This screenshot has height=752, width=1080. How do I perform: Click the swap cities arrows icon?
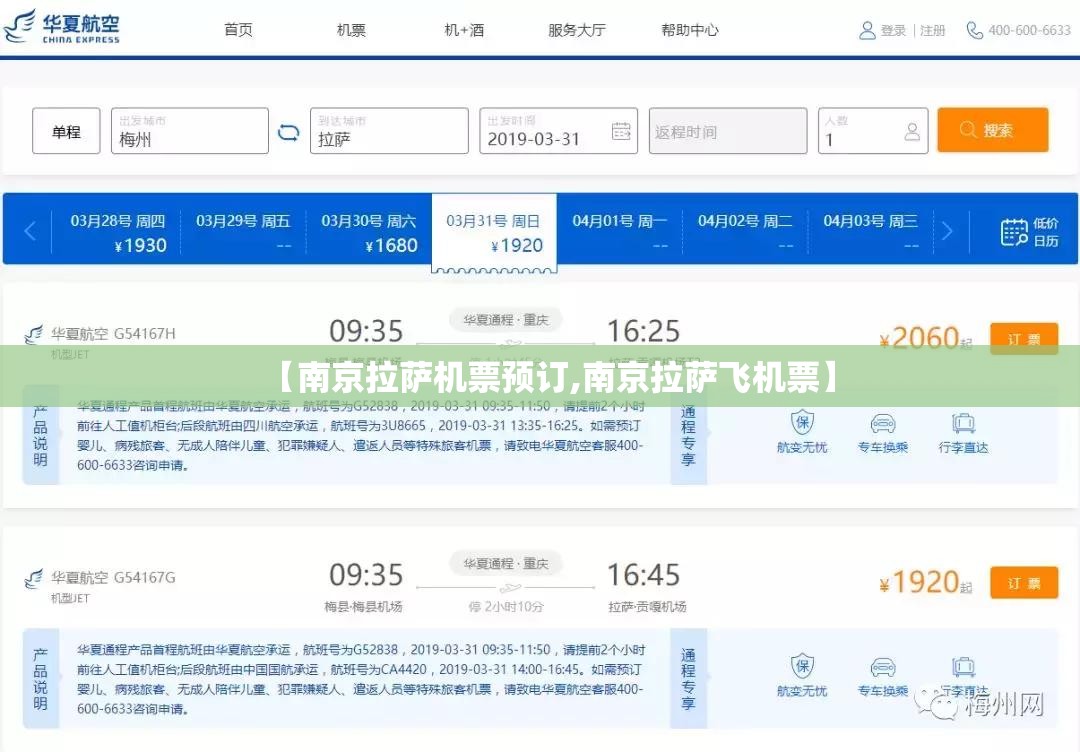pos(288,131)
